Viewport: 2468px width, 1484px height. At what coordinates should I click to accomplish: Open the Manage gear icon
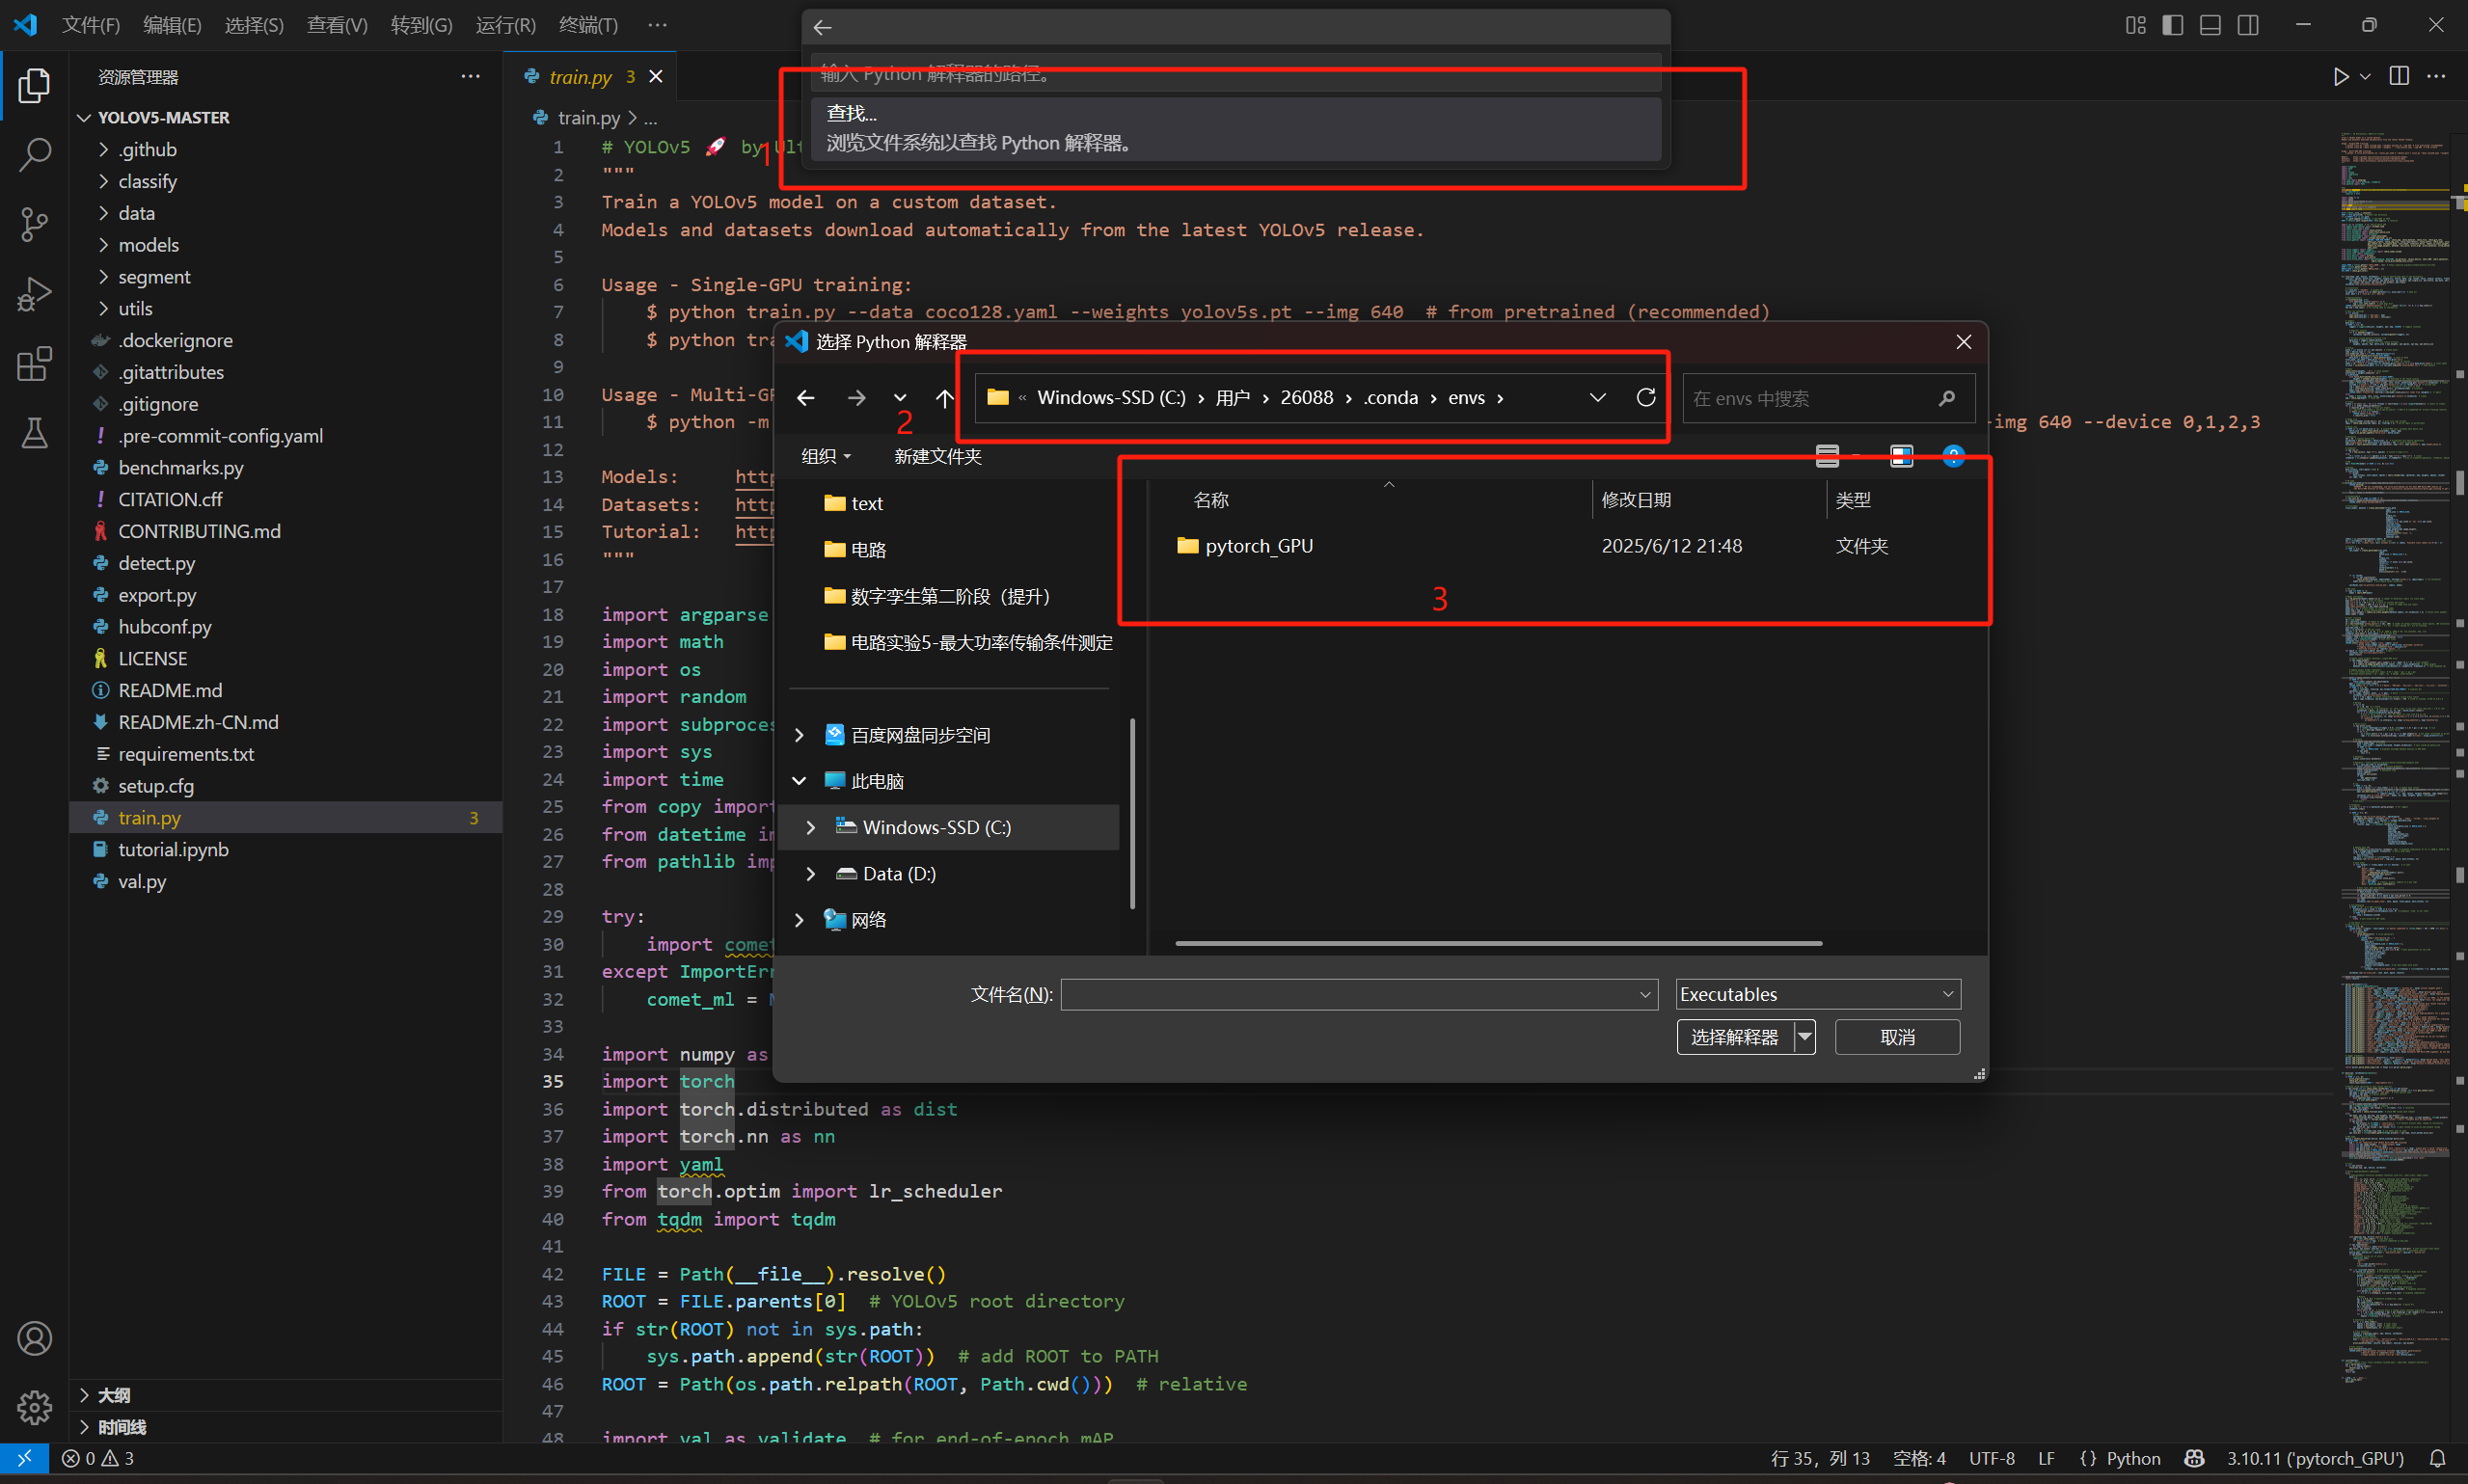[34, 1407]
